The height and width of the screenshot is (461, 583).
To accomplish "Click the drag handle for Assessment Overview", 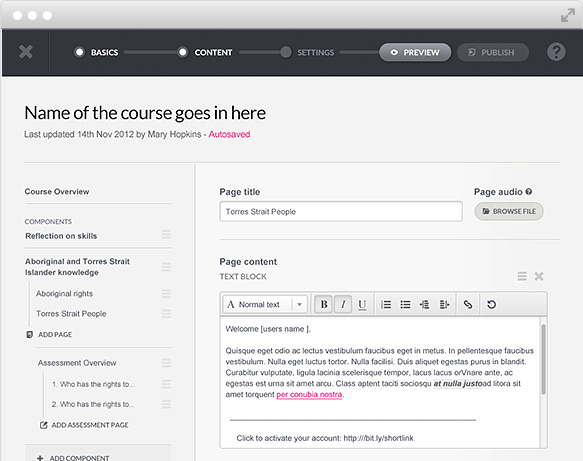I will coord(166,363).
